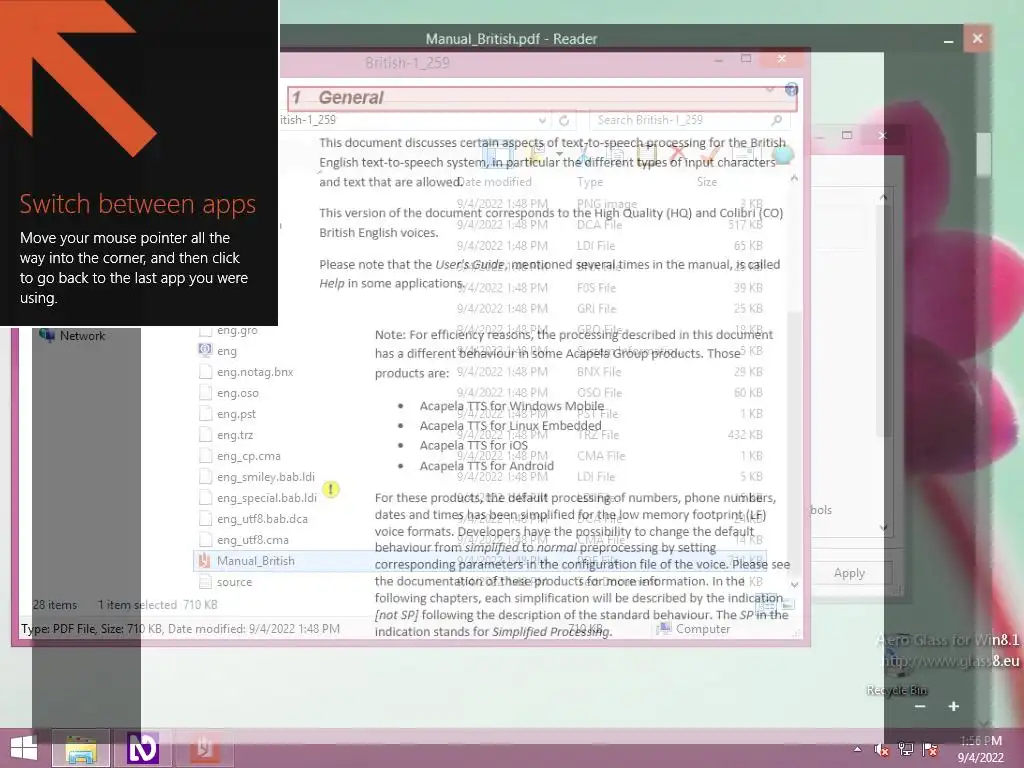Select the eng.notag.bnx file

[x=255, y=372]
